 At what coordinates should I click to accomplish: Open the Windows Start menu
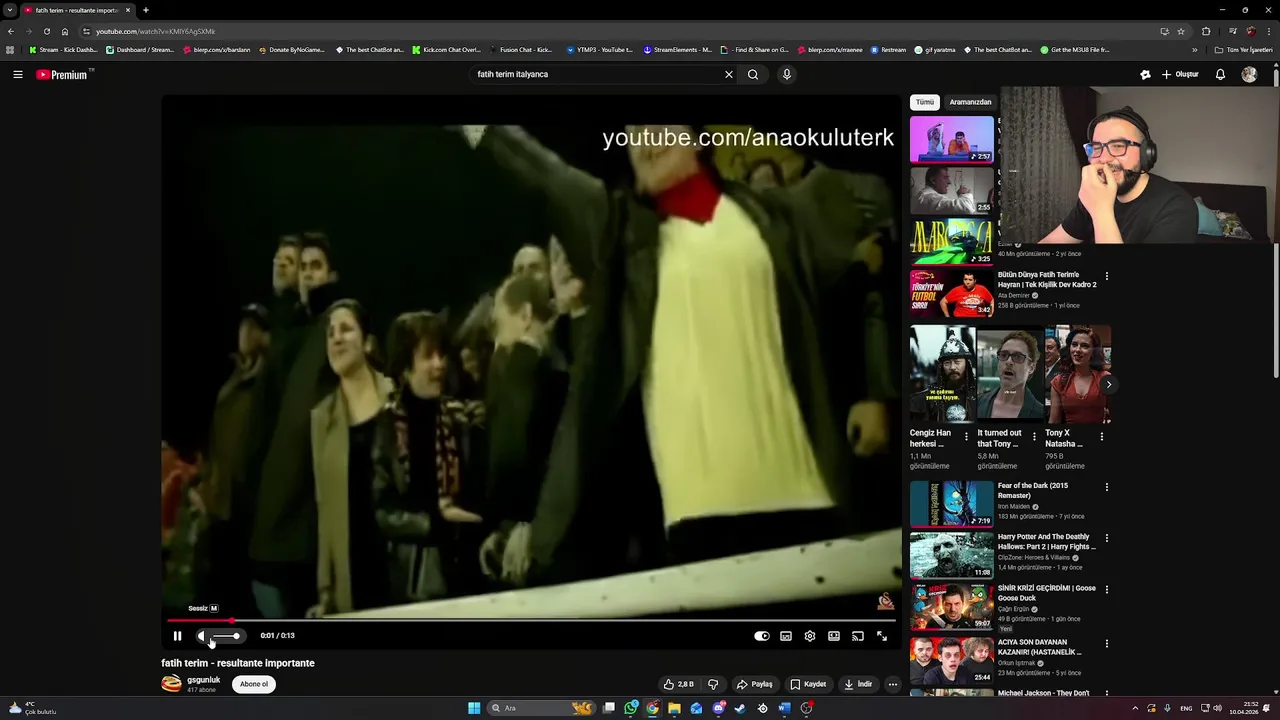[474, 708]
